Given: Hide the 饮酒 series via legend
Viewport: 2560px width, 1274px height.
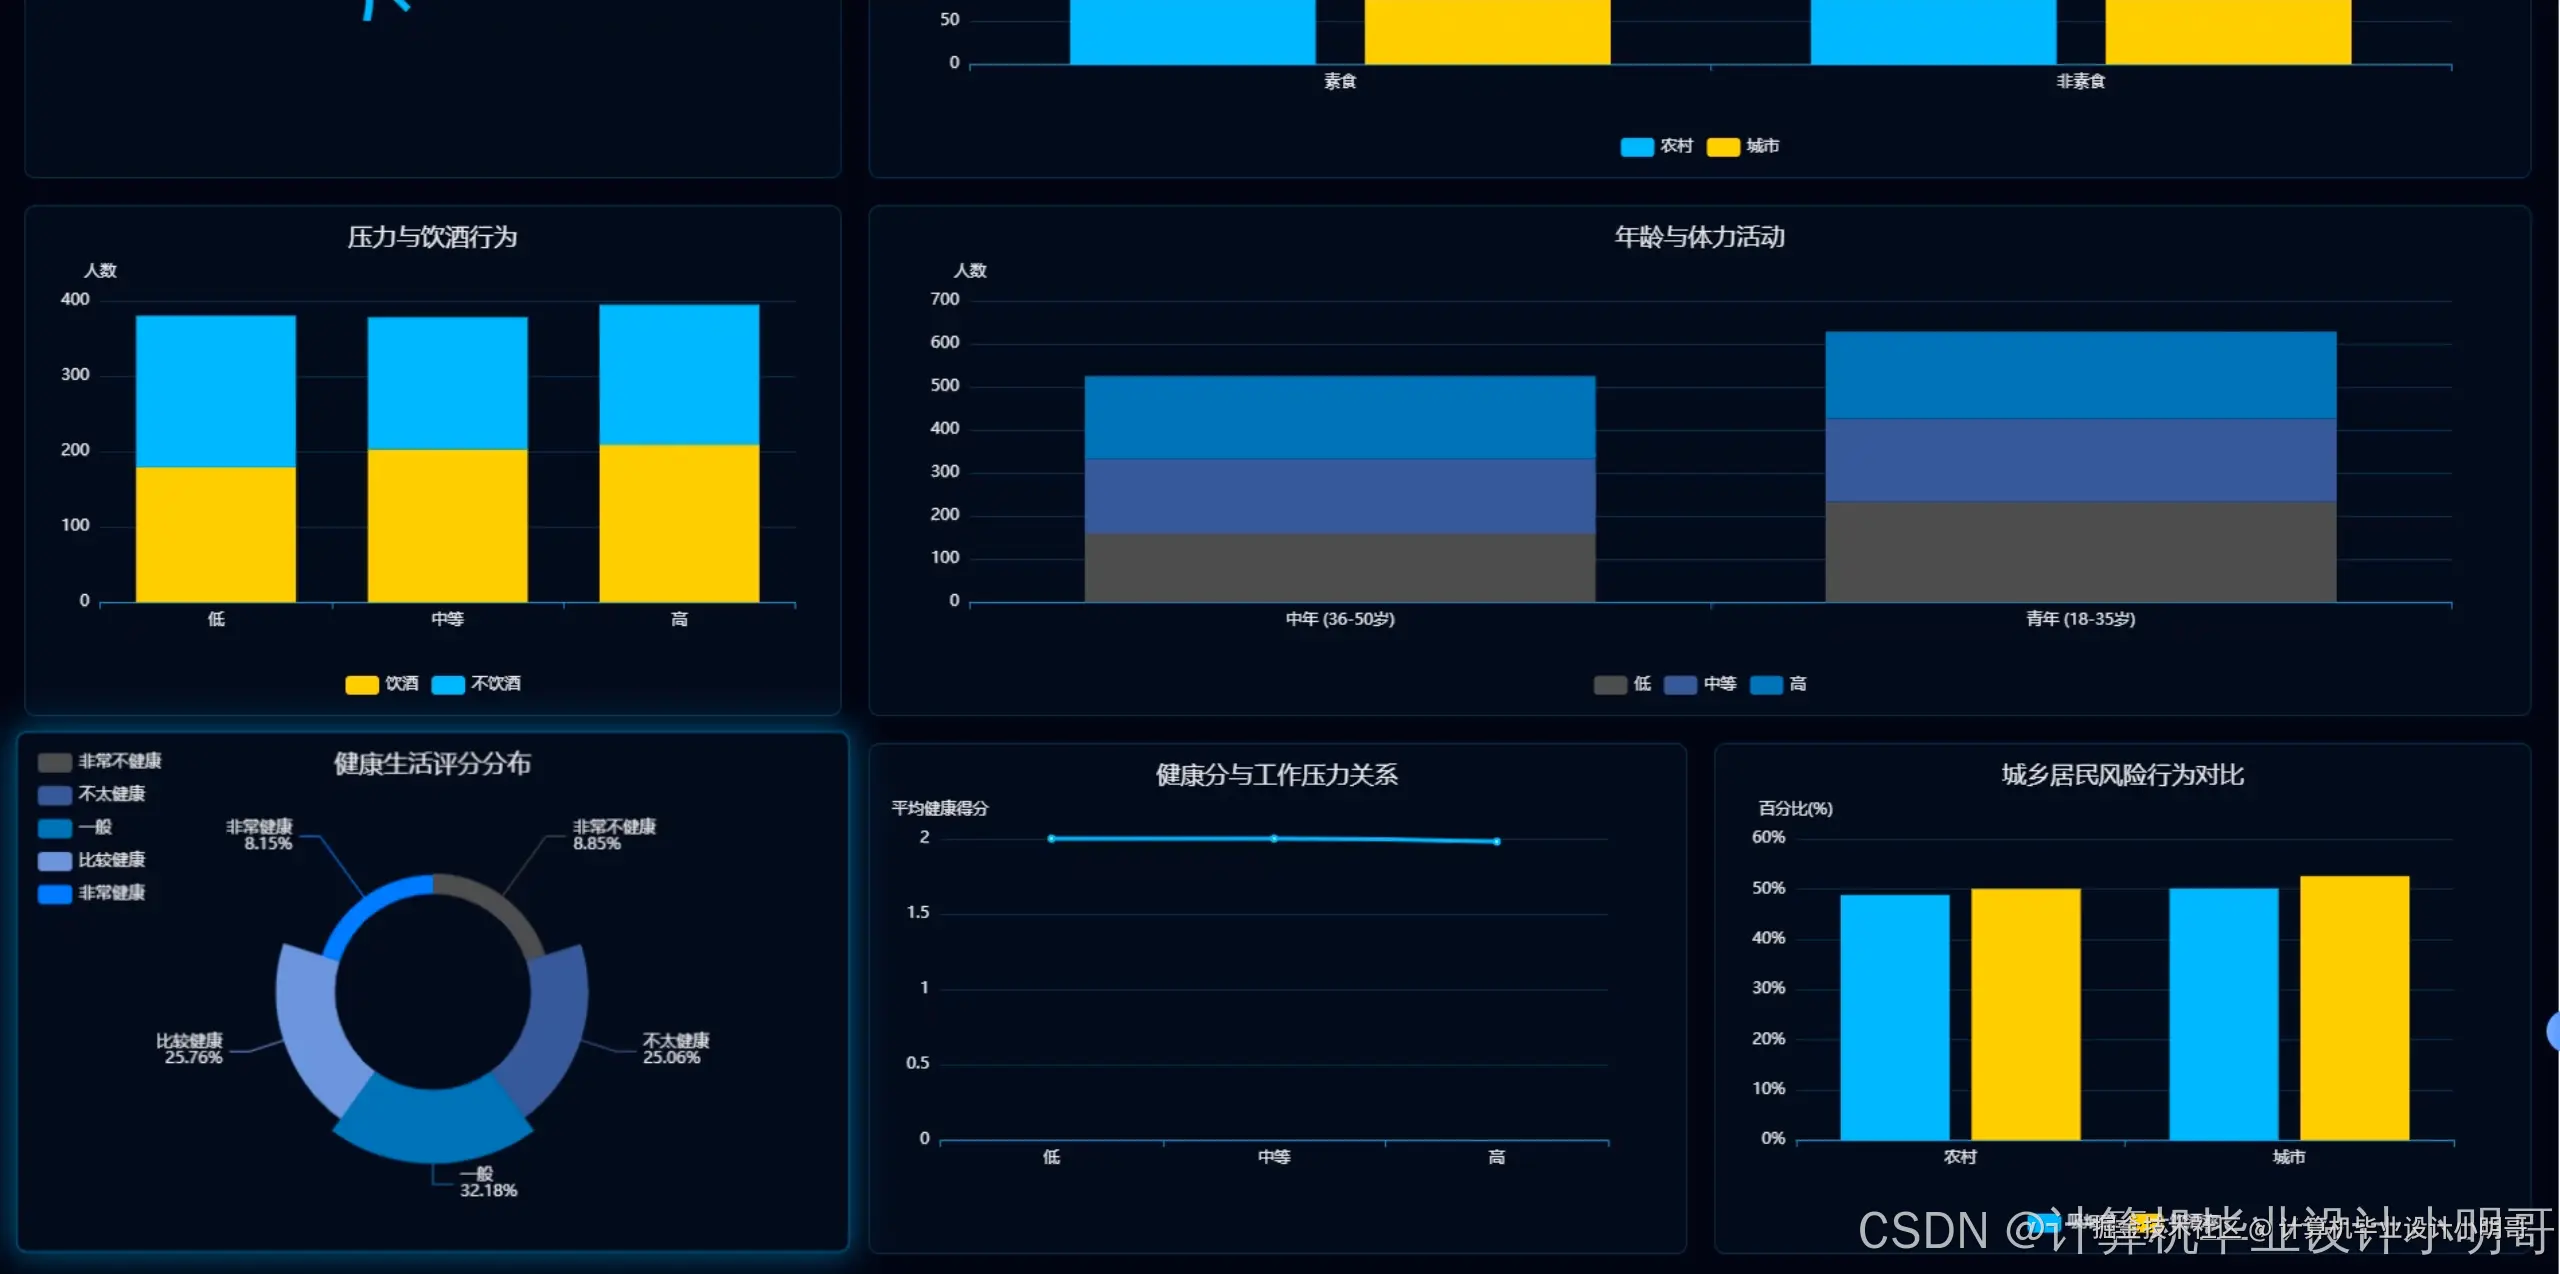Looking at the screenshot, I should tap(361, 684).
